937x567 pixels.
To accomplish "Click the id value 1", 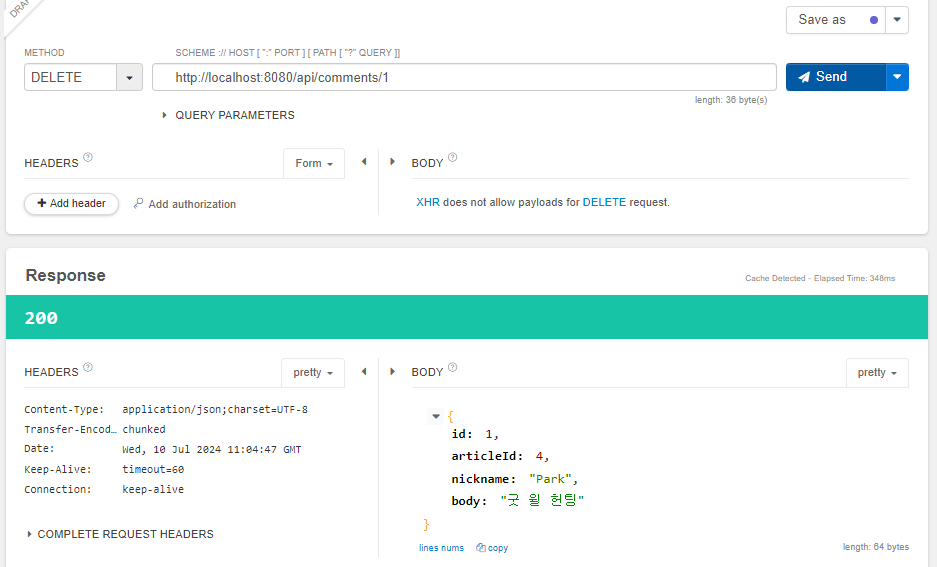I will point(489,434).
